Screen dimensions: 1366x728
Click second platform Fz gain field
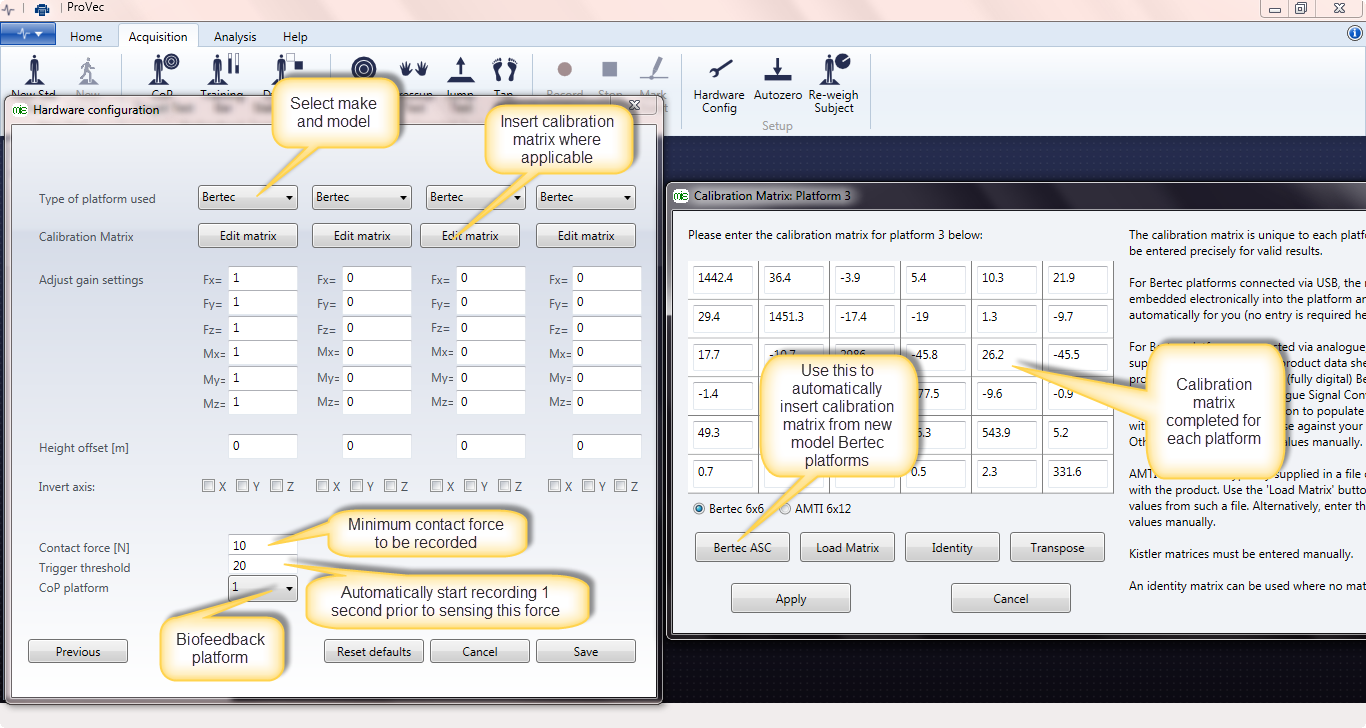click(x=377, y=328)
